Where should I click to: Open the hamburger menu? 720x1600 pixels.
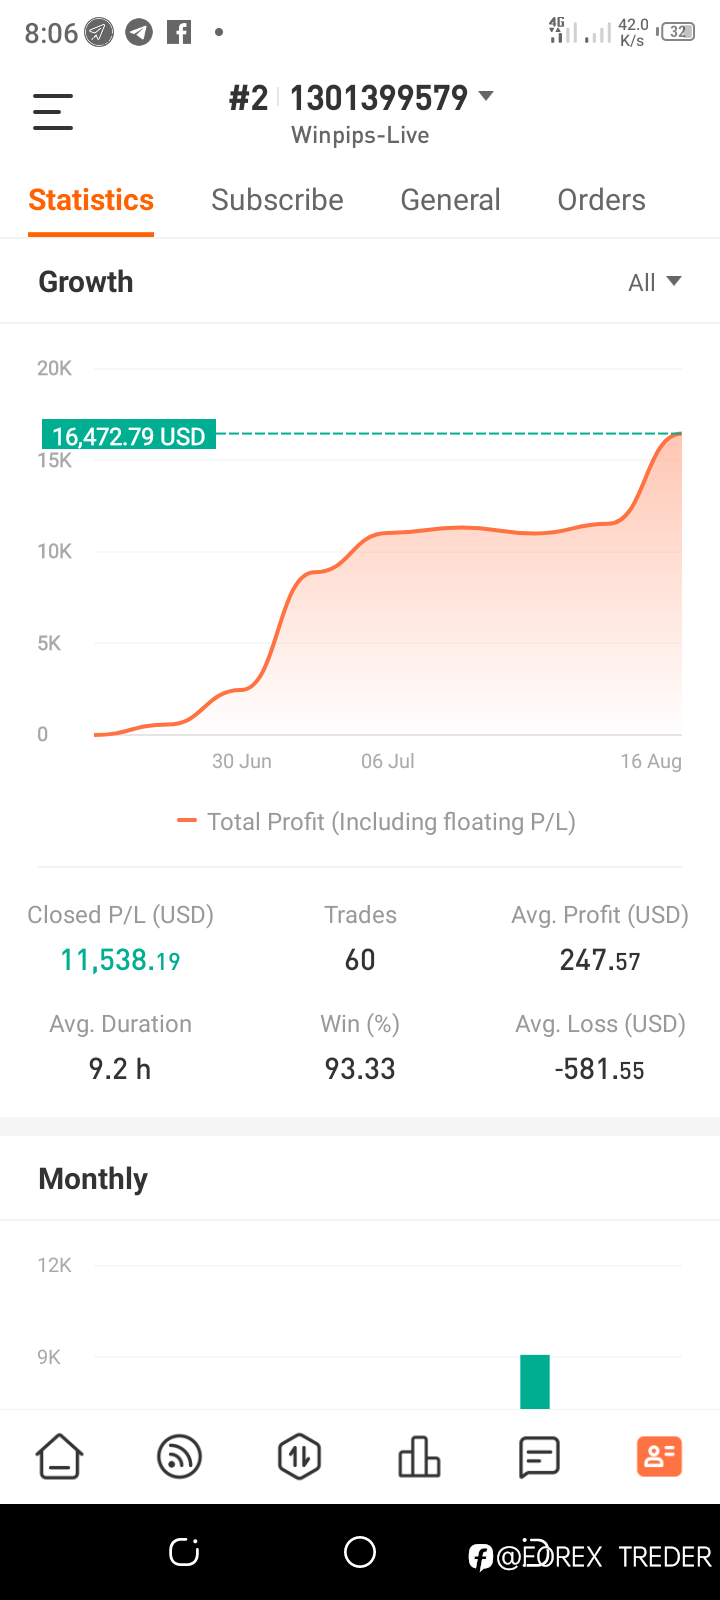pyautogui.click(x=53, y=111)
